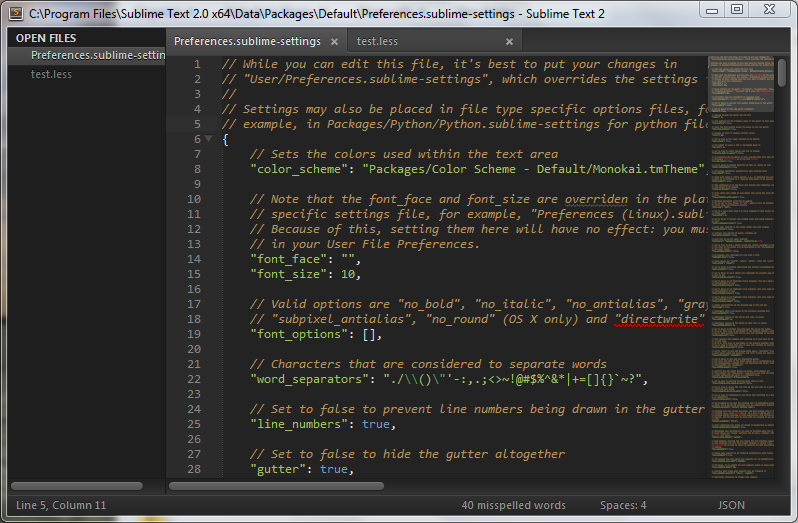Click line number 1 in the gutter
This screenshot has width=798, height=523.
197,64
